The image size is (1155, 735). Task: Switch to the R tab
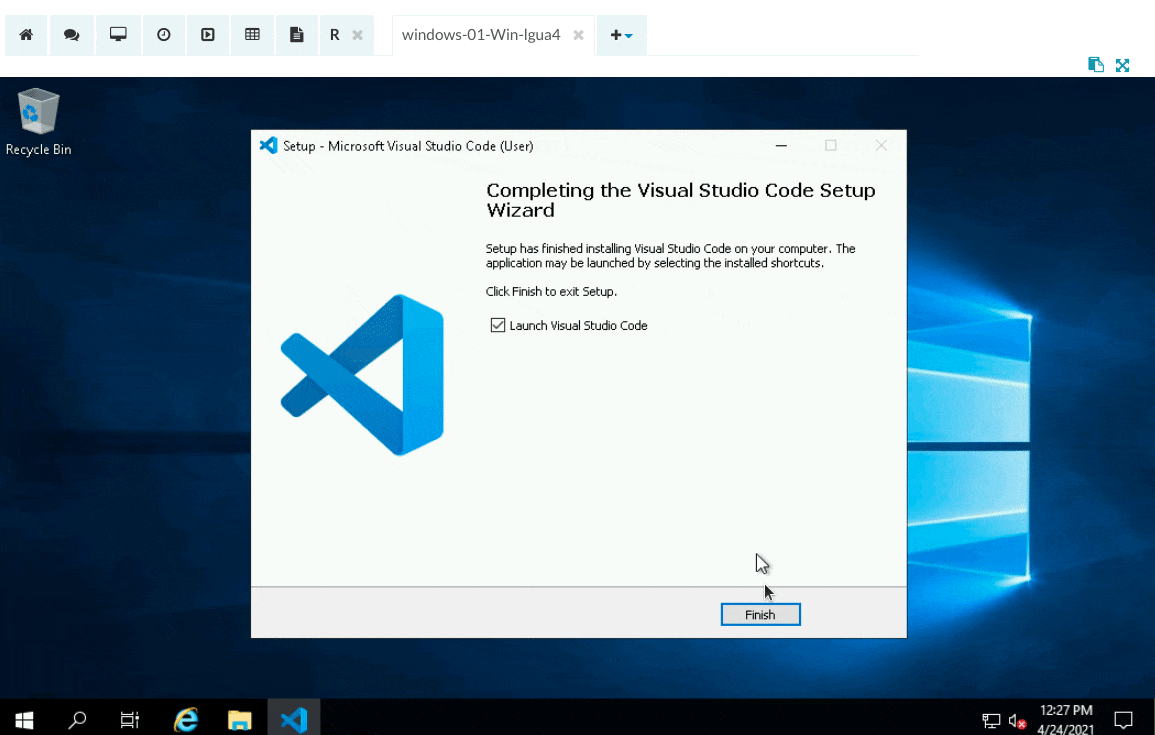pyautogui.click(x=335, y=35)
